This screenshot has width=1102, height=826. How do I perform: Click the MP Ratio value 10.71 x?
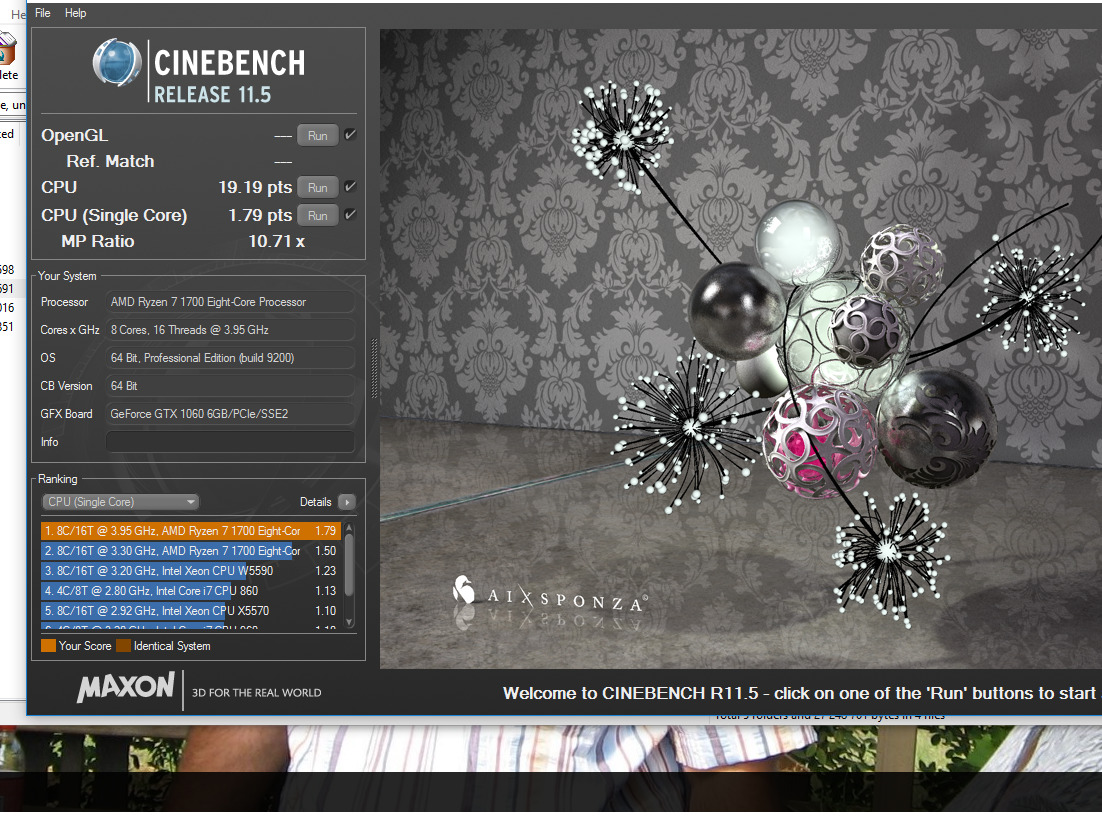(277, 242)
